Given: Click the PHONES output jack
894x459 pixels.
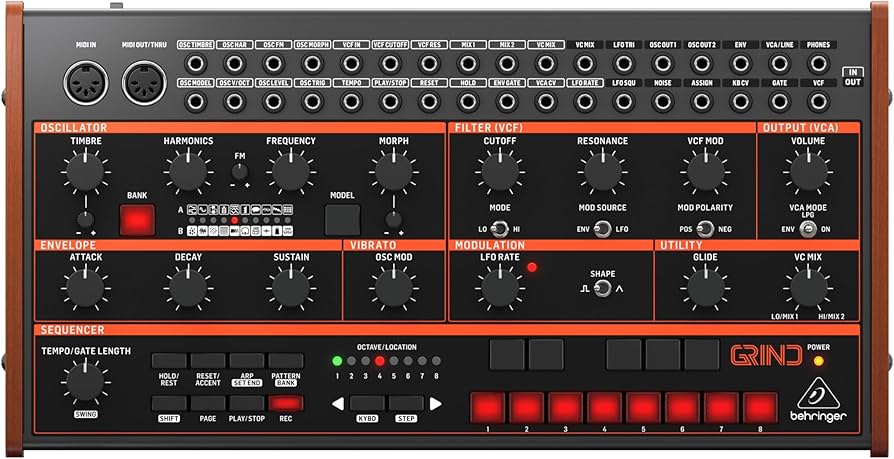Looking at the screenshot, I should tap(818, 63).
